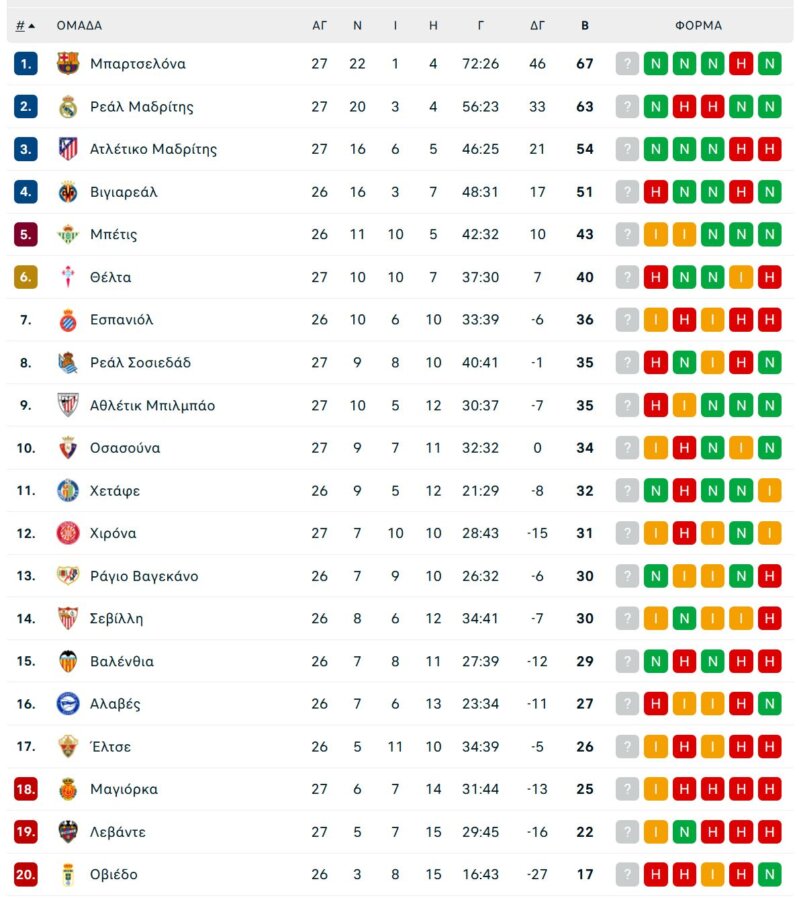Click the grey ? next-match indicator for Real Madrid
This screenshot has height=900, width=799.
628,106
